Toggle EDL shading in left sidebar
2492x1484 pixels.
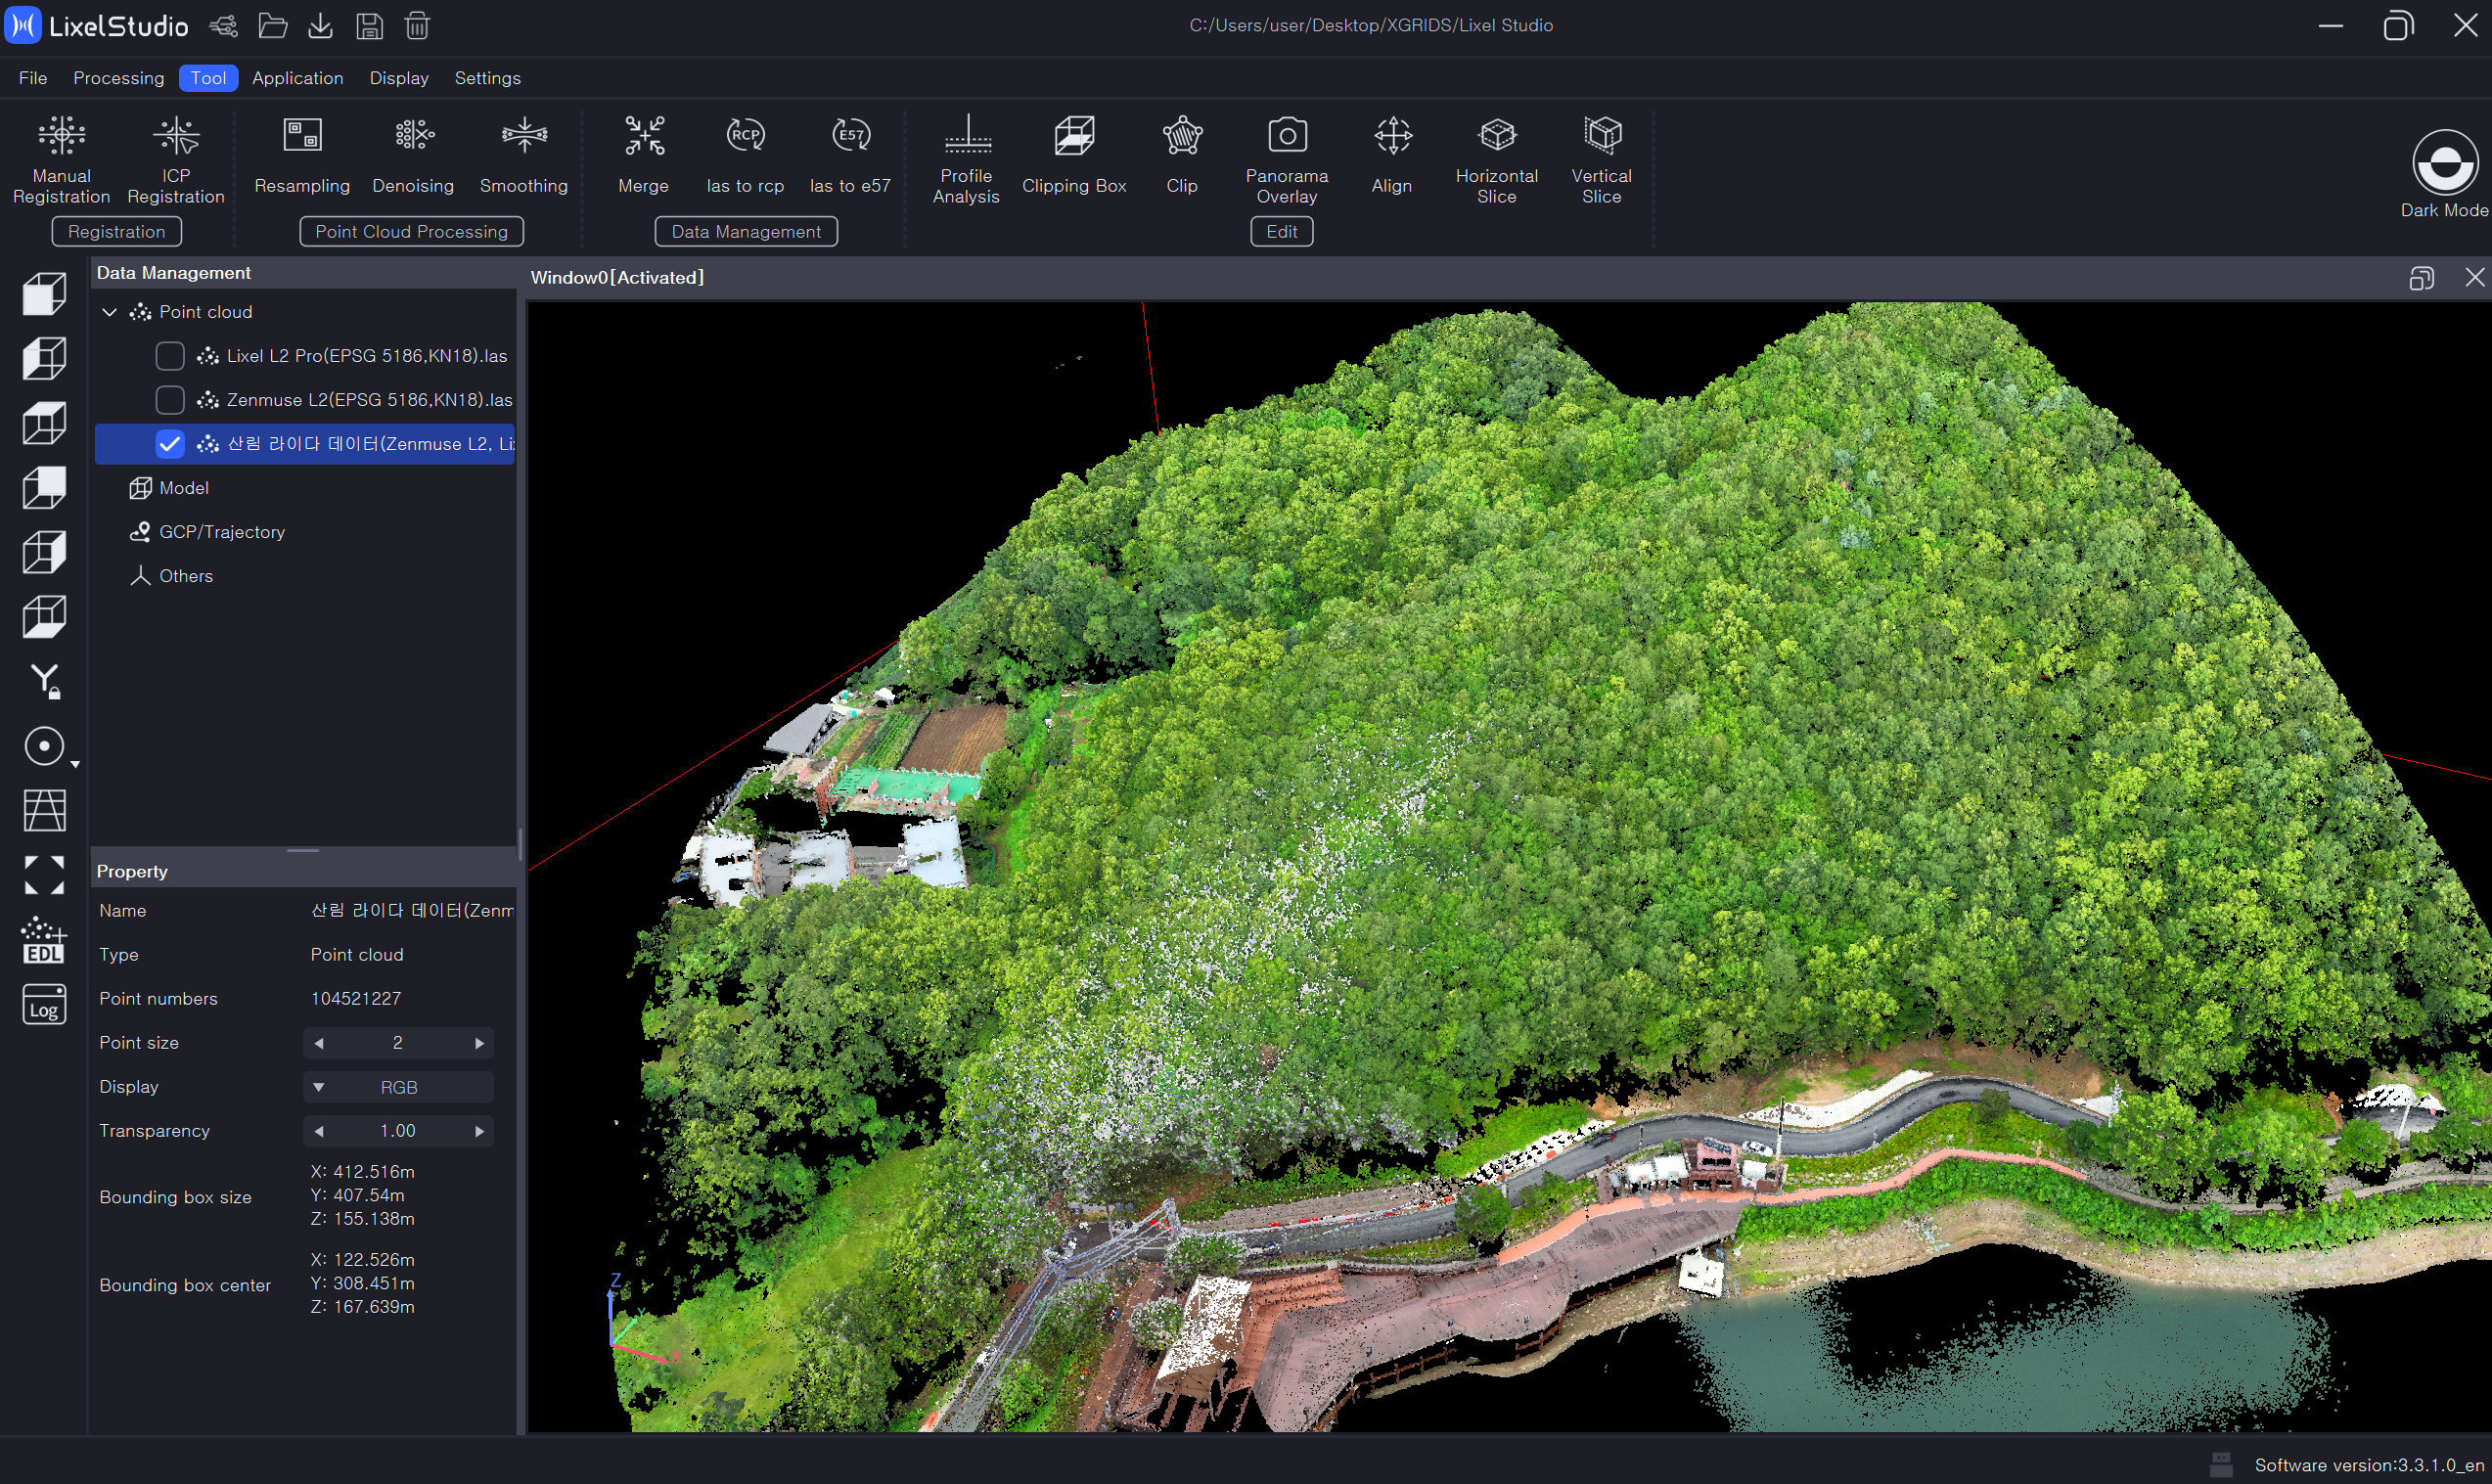[44, 940]
